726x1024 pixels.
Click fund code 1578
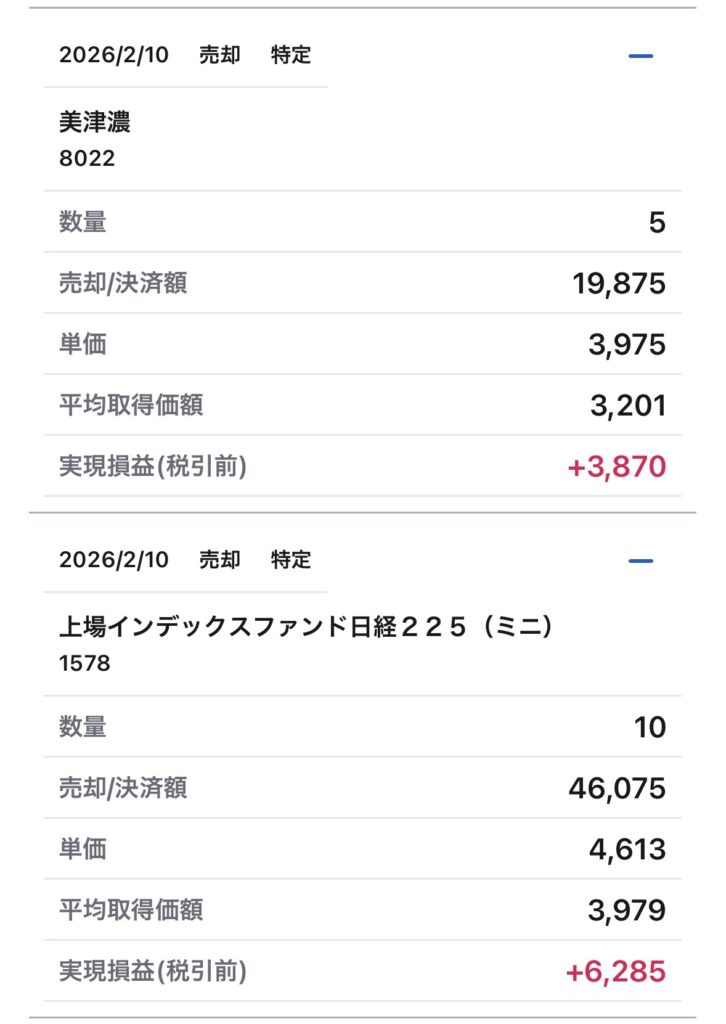(x=85, y=663)
